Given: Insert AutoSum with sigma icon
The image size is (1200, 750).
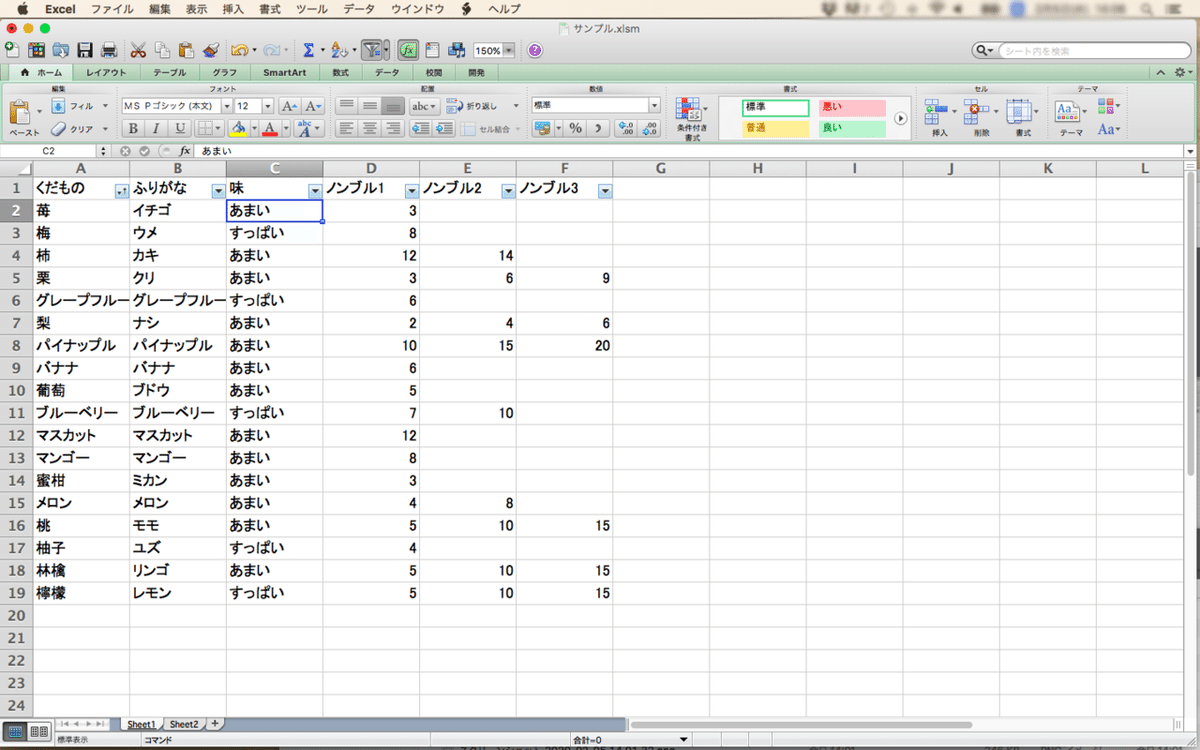Looking at the screenshot, I should 309,49.
